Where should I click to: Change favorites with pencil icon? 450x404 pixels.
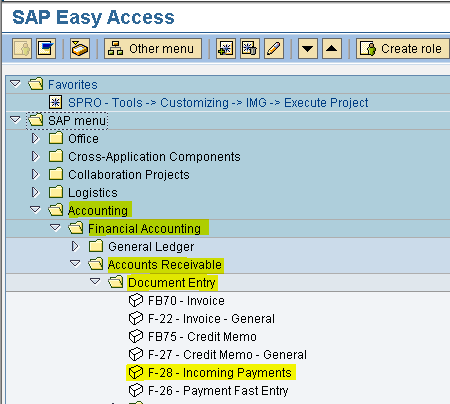point(274,49)
